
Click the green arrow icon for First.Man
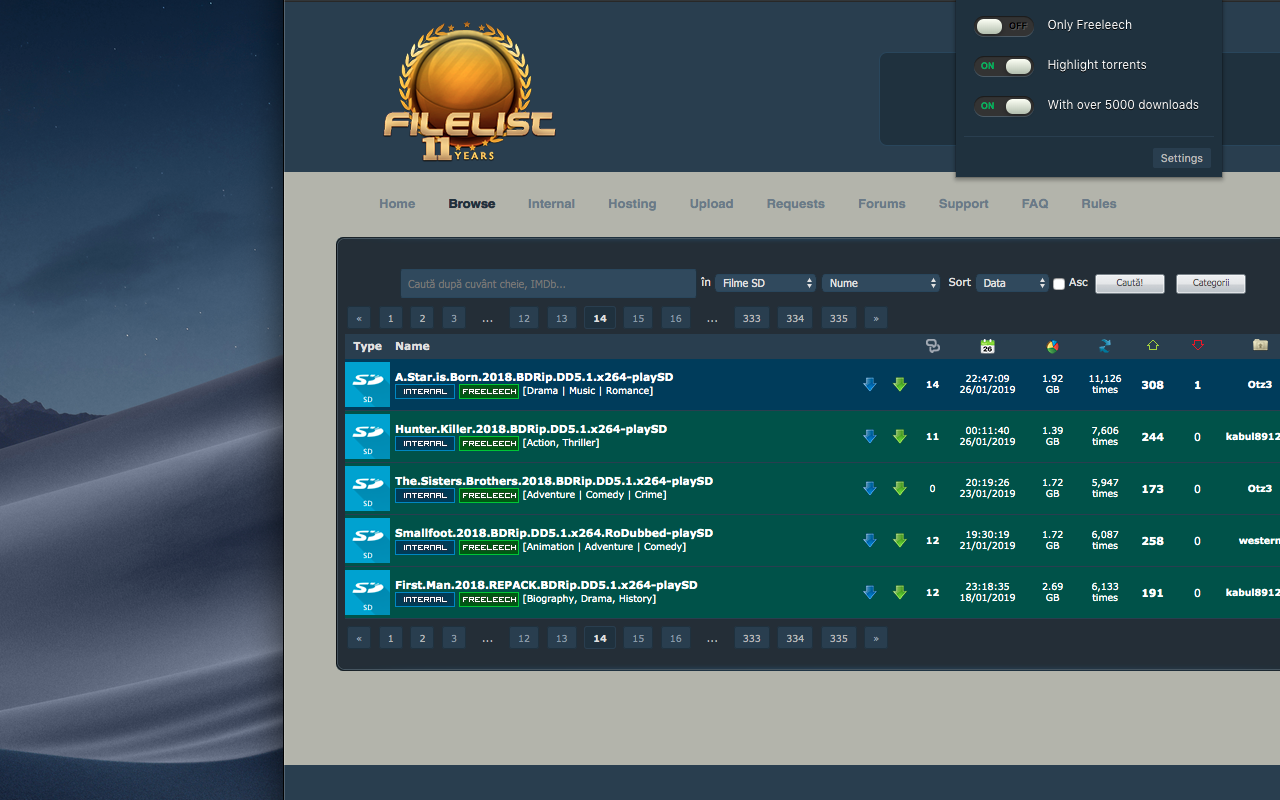(899, 593)
